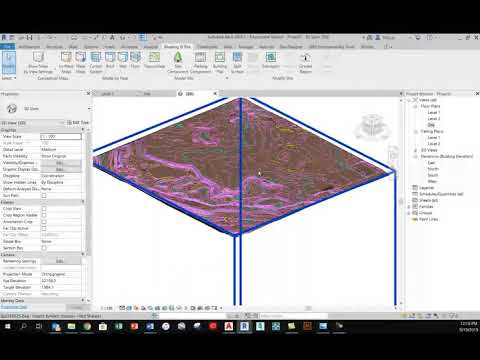
Task: Switch to the Level 1 view tab
Action: point(107,94)
